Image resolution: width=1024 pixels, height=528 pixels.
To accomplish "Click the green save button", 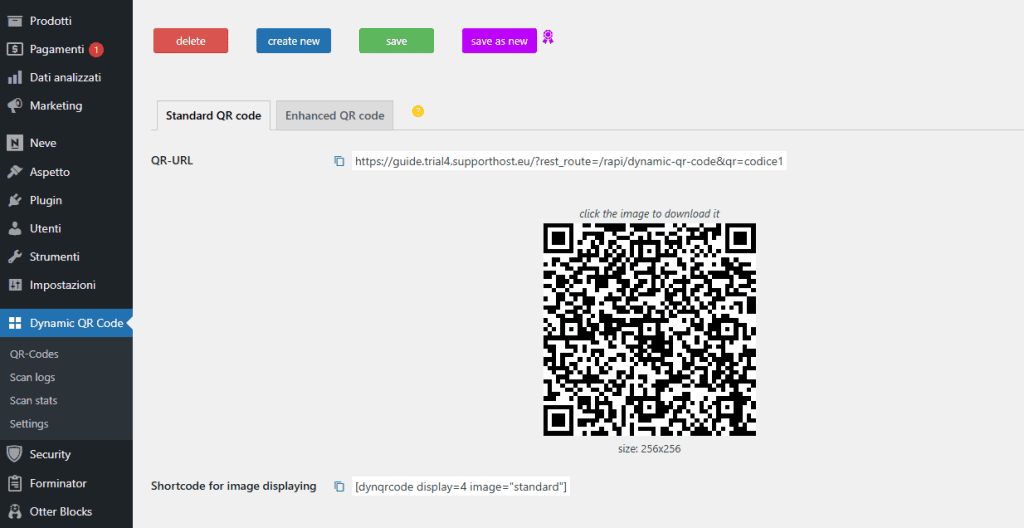I will pos(396,41).
